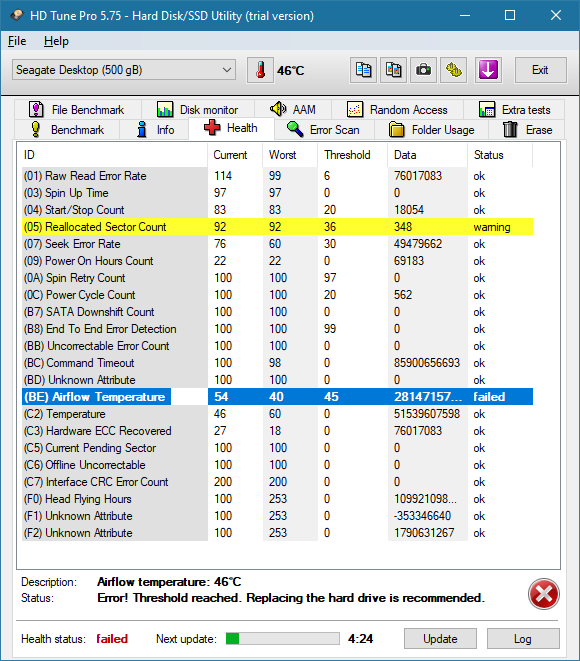Select the Start/Stop Count row
This screenshot has width=580, height=661.
277,210
